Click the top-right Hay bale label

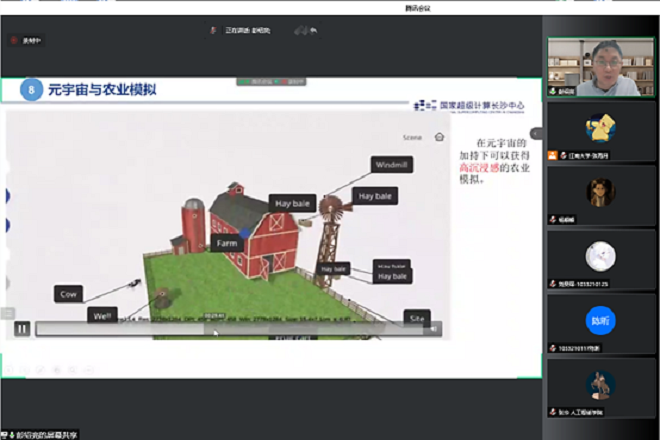click(x=377, y=196)
